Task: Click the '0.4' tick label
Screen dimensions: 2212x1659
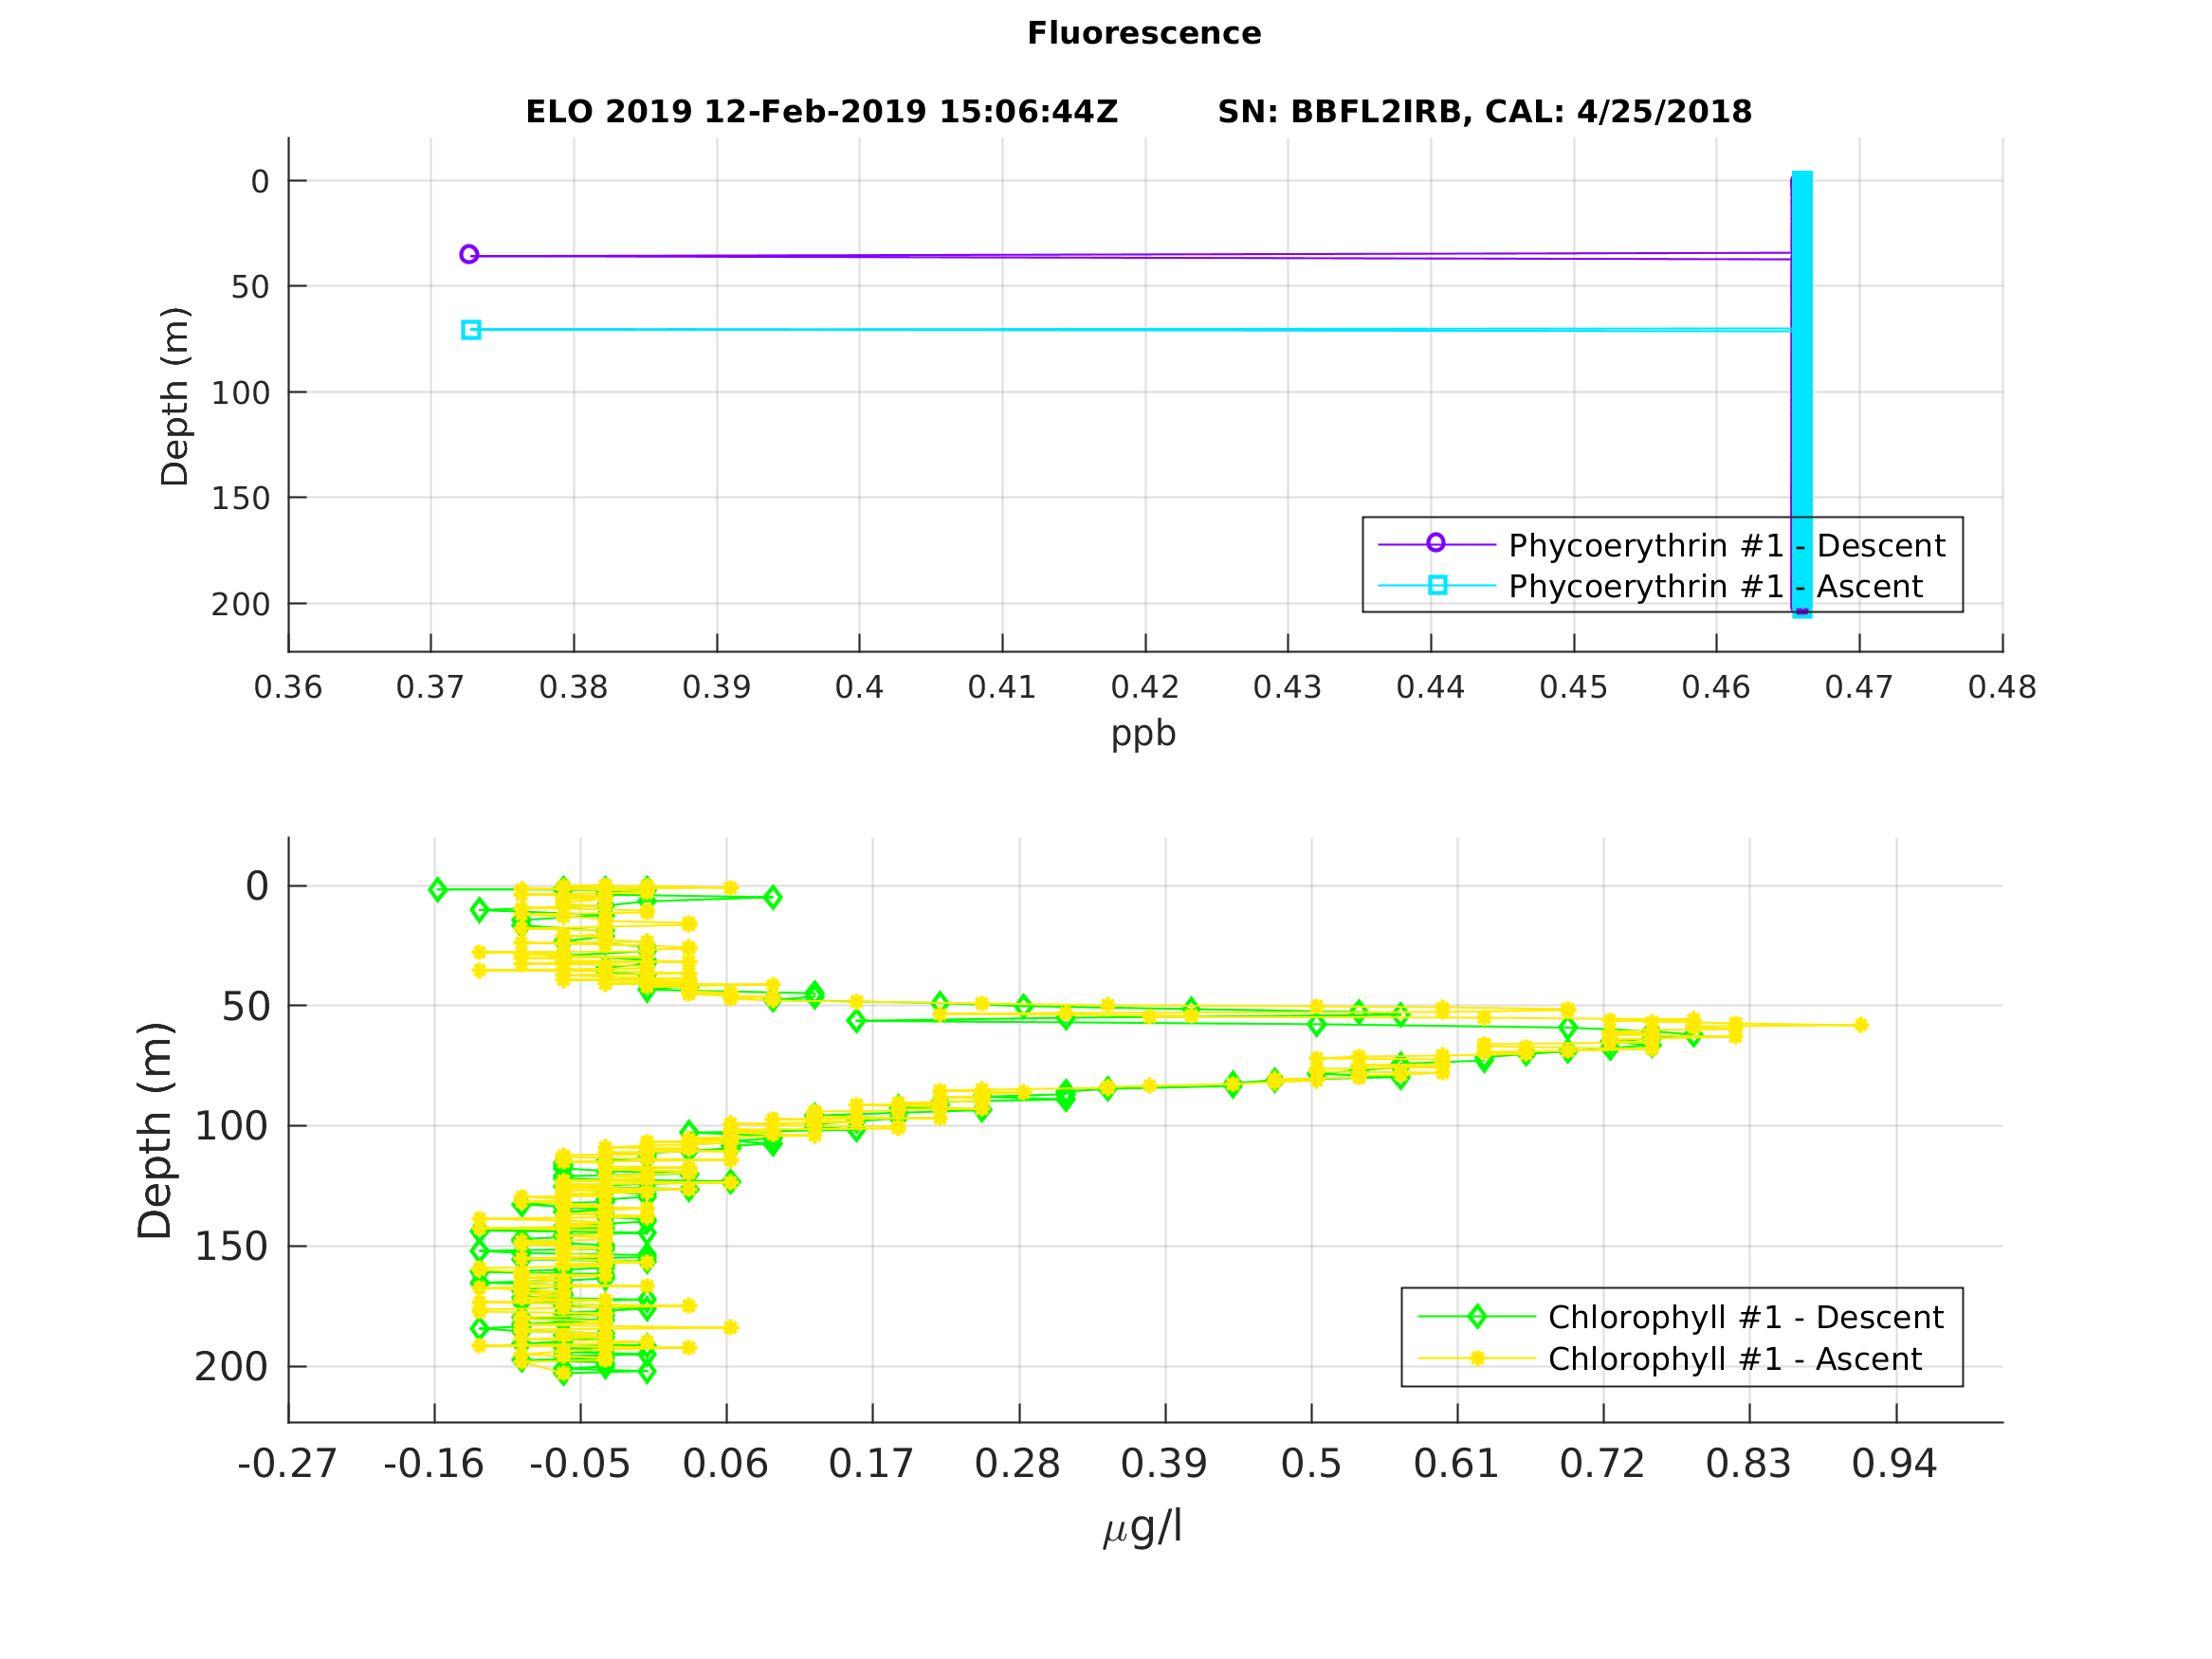Action: tap(860, 688)
